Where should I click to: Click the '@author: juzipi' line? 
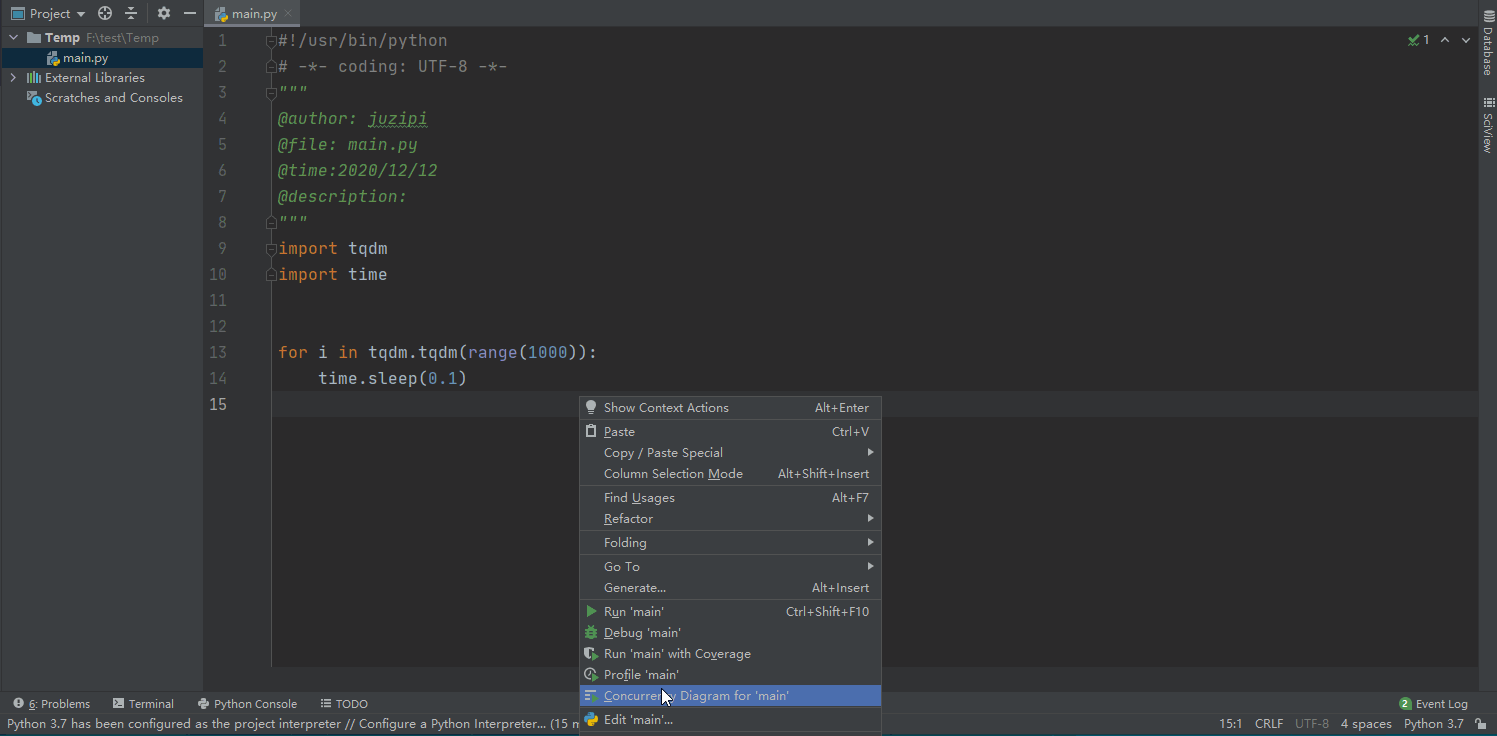pos(353,119)
